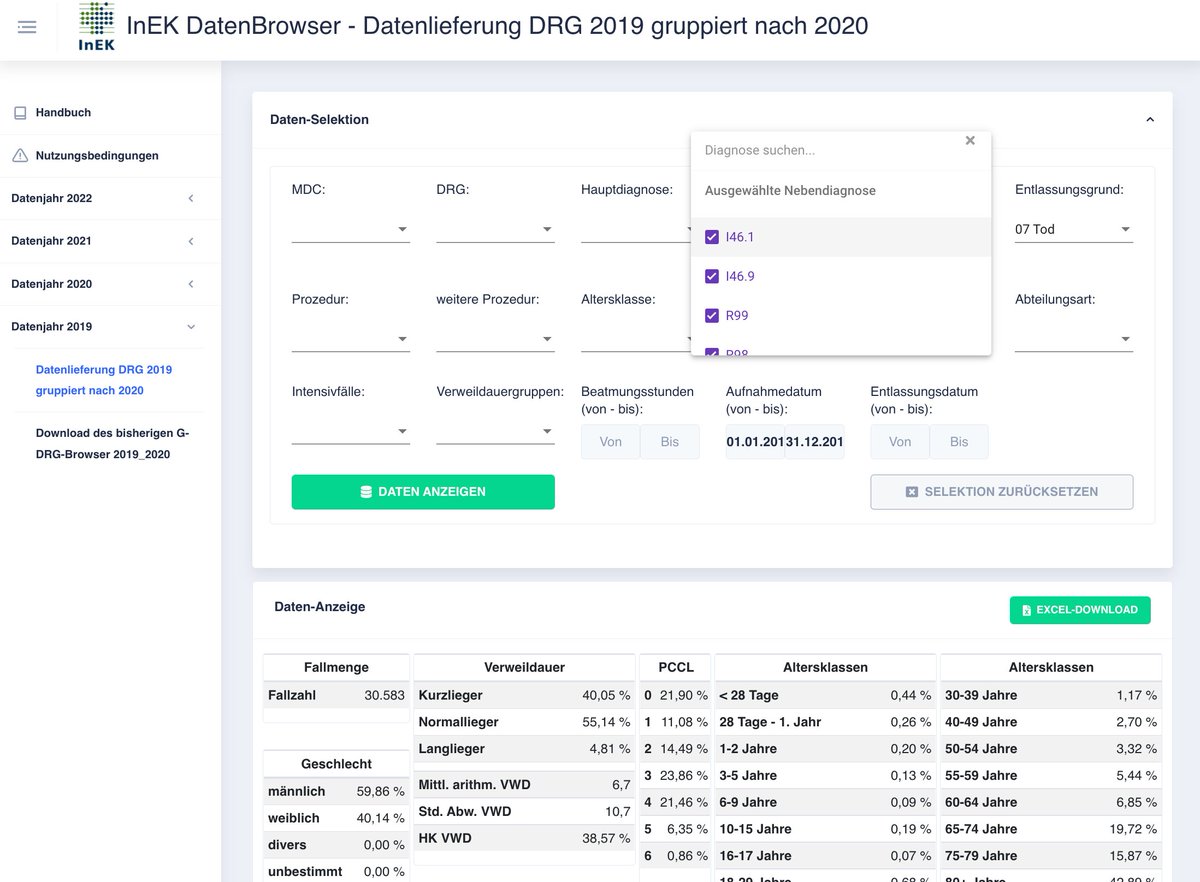Click the Entlassungsdatum Bis field
This screenshot has width=1200, height=882.
(959, 442)
